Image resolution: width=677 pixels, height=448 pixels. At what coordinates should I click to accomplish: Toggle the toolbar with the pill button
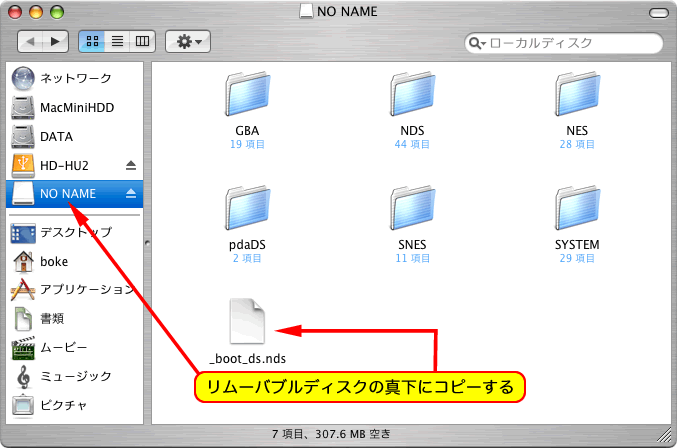coord(659,13)
